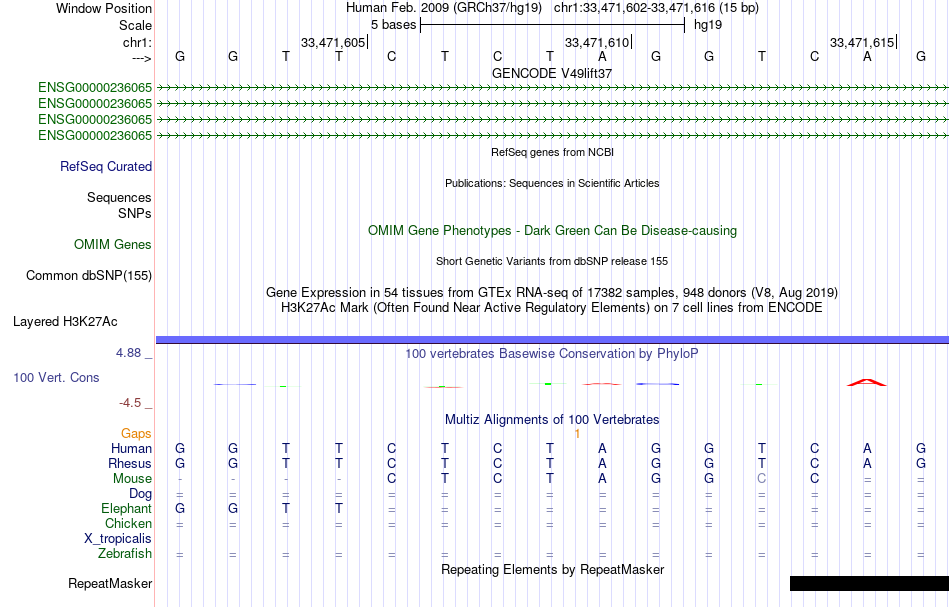Click the chr1: base position label
The width and height of the screenshot is (950, 607).
[x=137, y=42]
